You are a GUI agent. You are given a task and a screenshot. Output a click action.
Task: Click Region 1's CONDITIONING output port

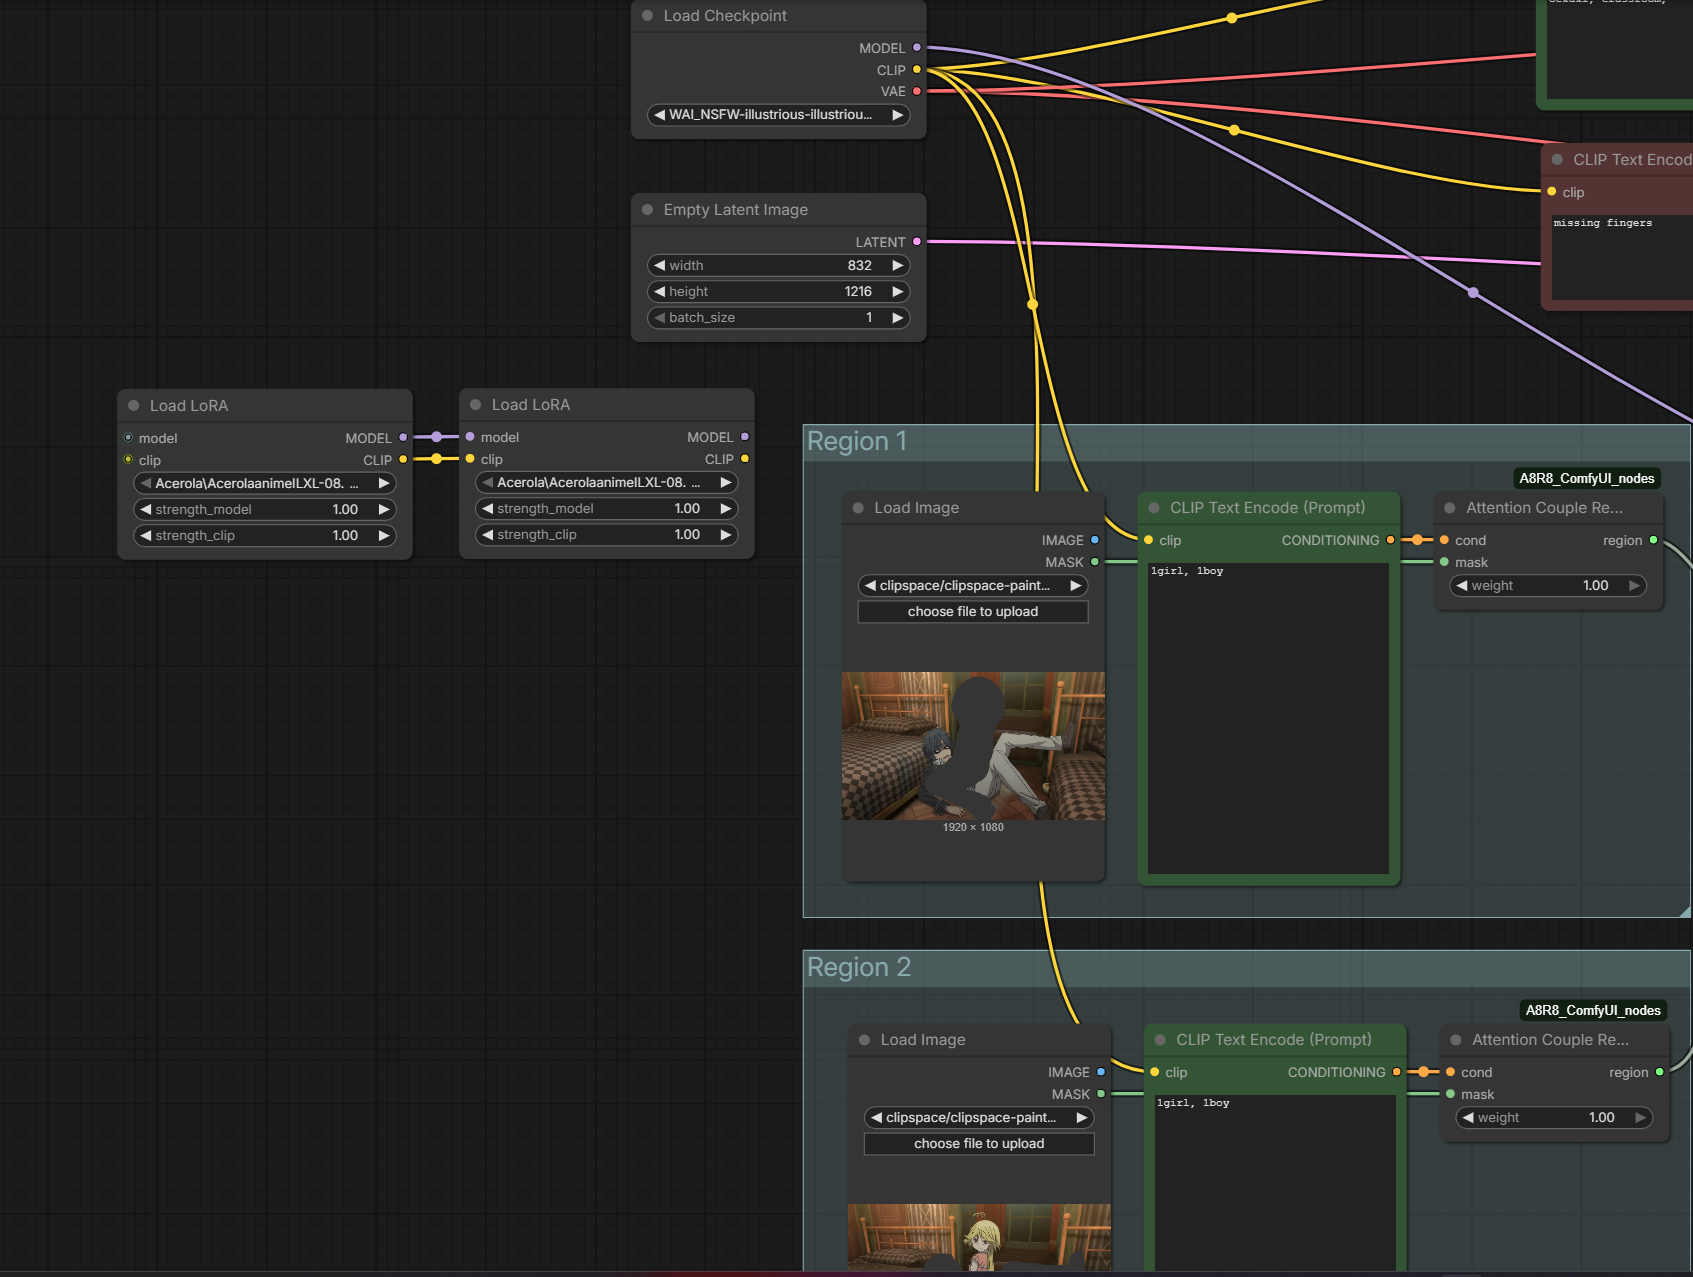(1391, 540)
